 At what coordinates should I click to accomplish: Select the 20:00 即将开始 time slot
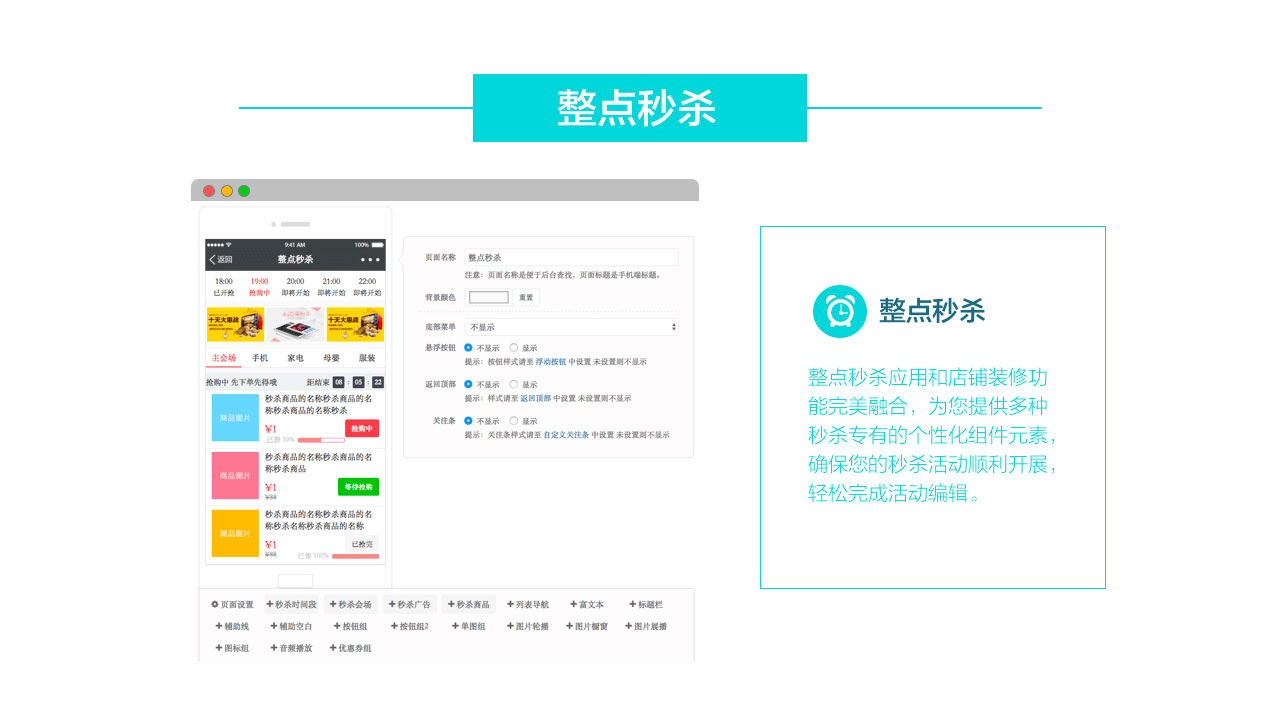296,287
